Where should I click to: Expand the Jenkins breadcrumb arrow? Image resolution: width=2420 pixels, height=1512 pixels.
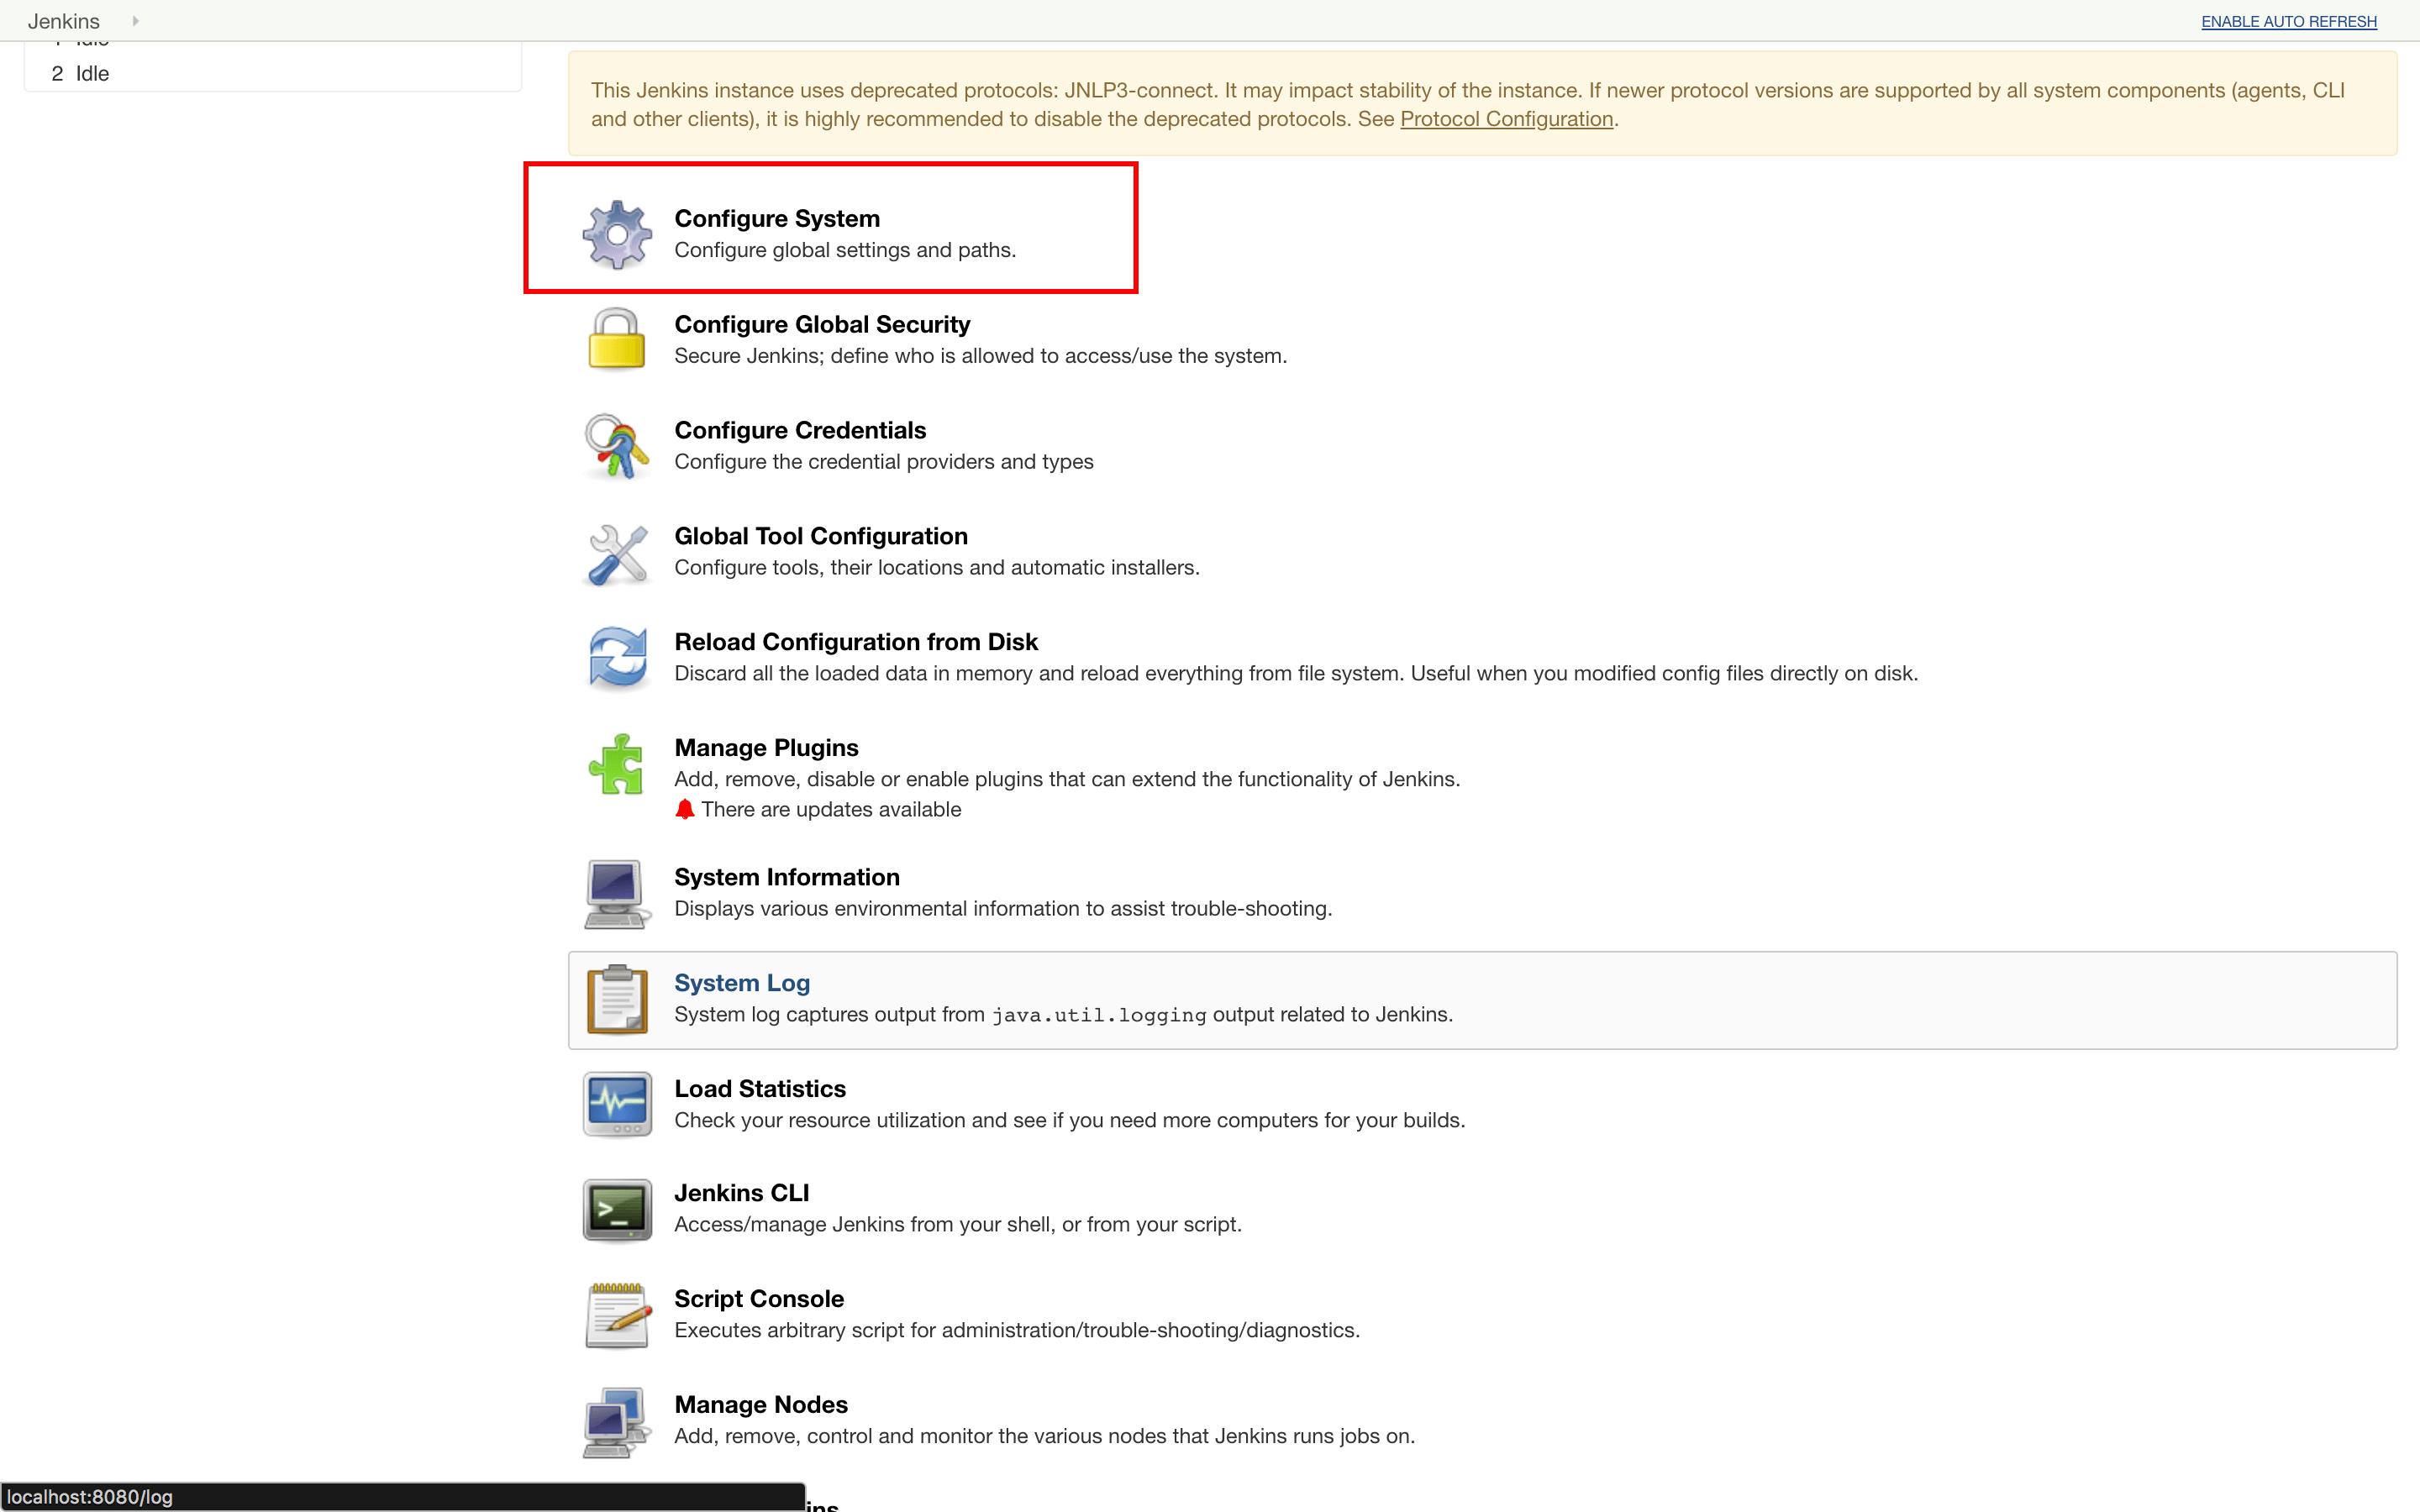coord(135,21)
